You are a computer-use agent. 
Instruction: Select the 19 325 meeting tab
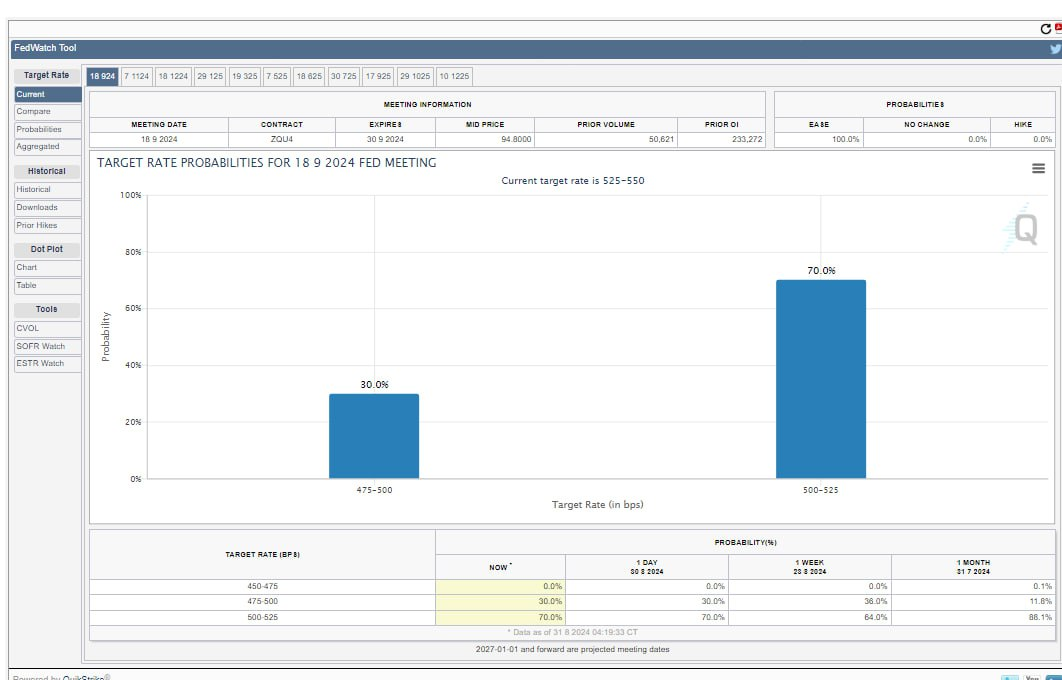245,77
